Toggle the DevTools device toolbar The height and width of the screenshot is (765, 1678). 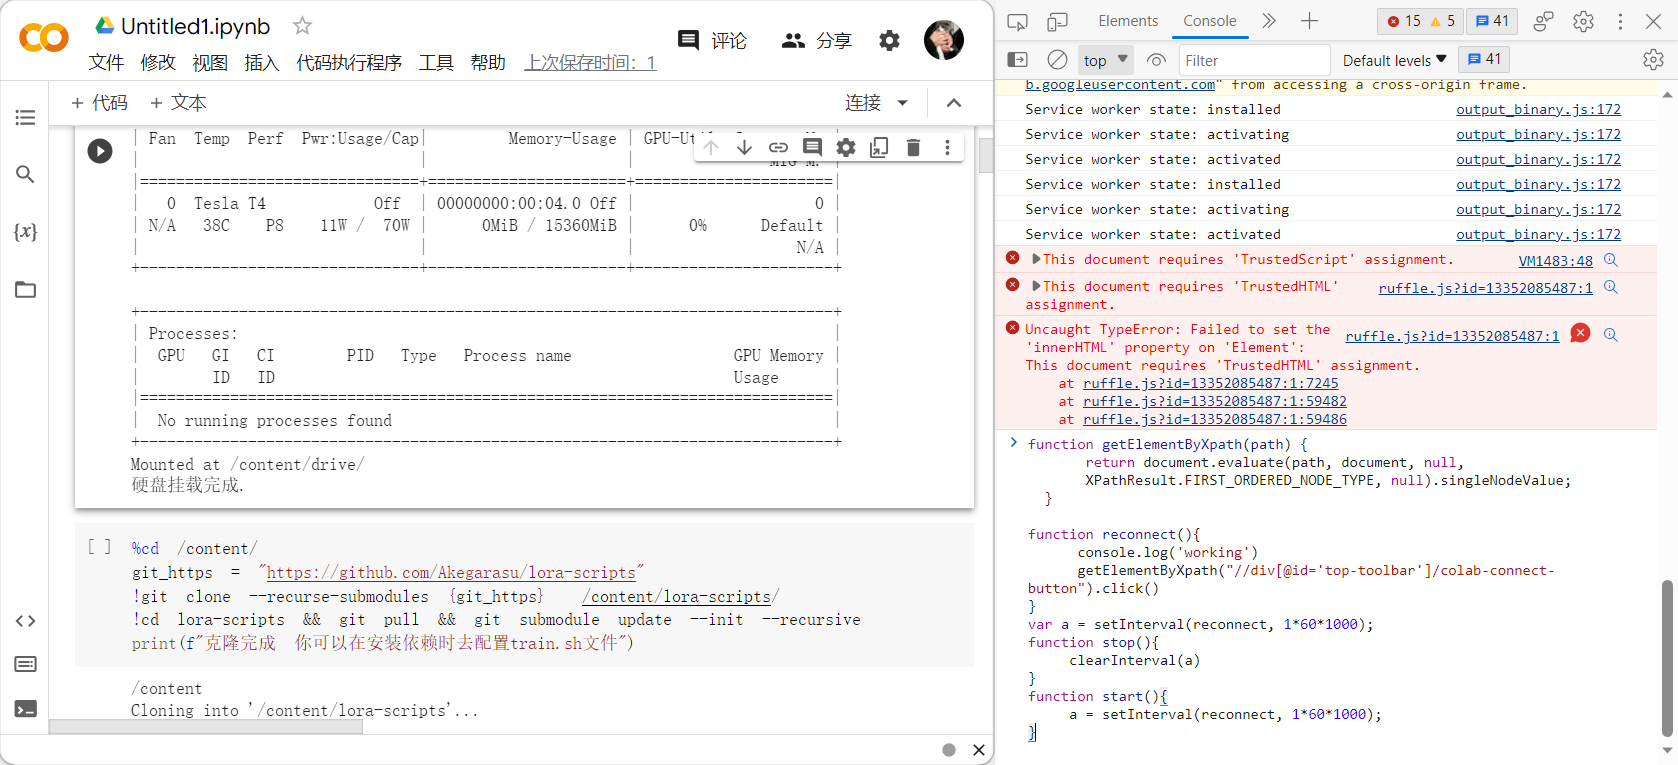click(x=1057, y=21)
